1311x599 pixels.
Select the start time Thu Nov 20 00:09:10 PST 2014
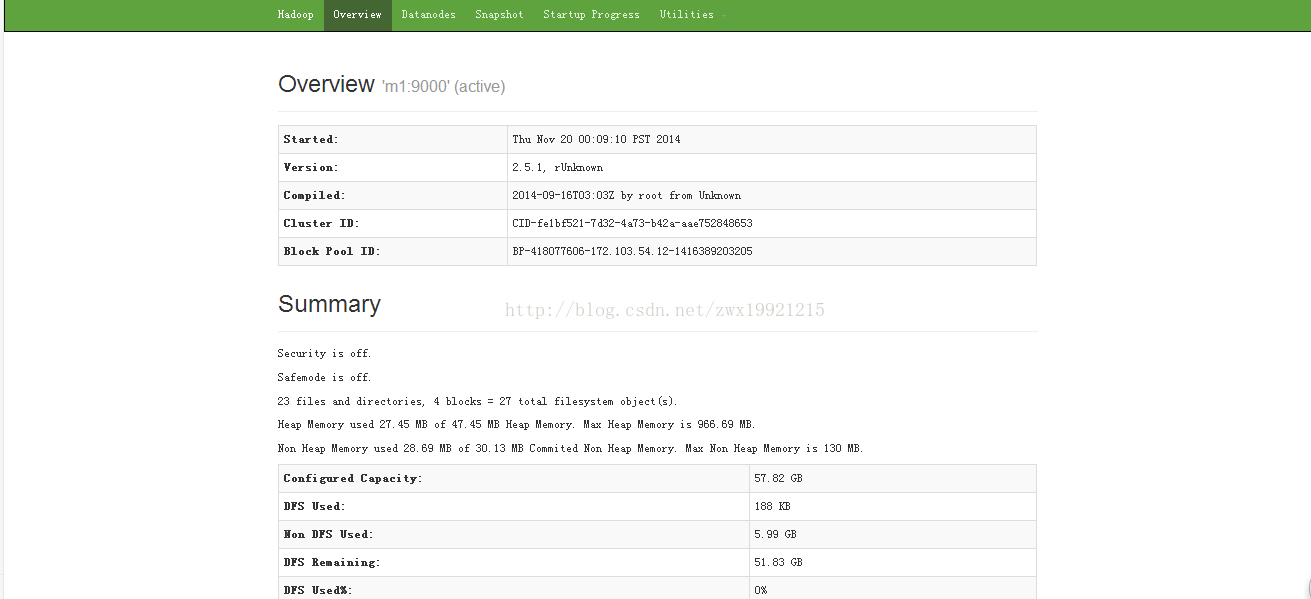pos(596,139)
